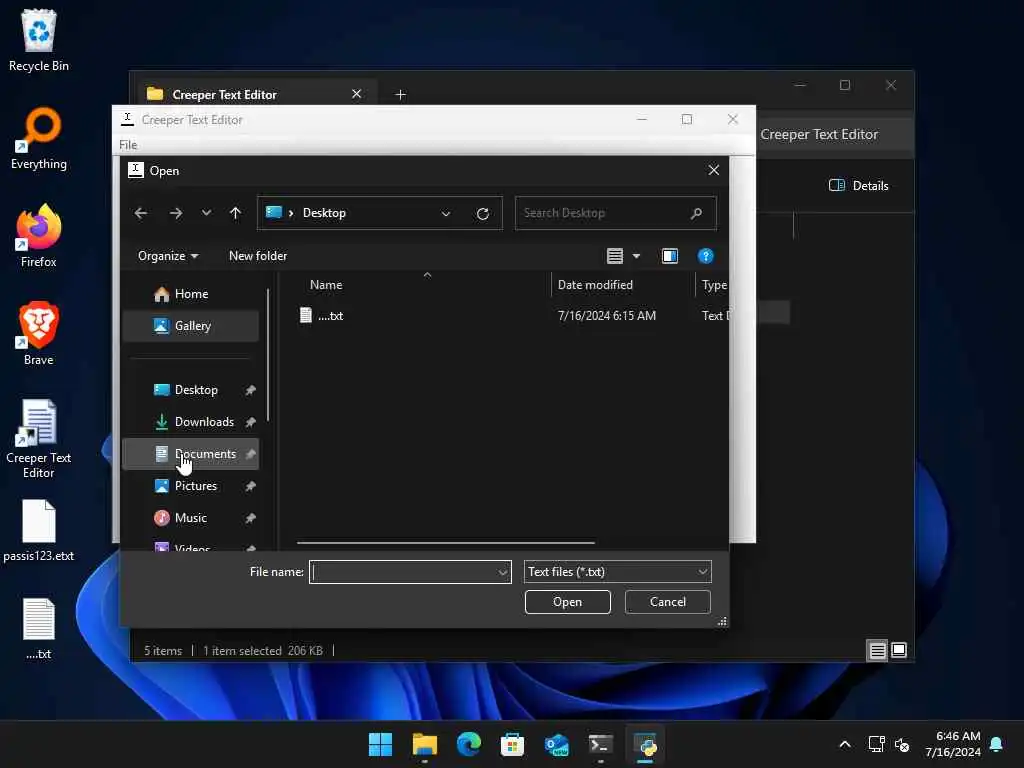Close the Open dialog
Image resolution: width=1024 pixels, height=768 pixels.
(714, 170)
